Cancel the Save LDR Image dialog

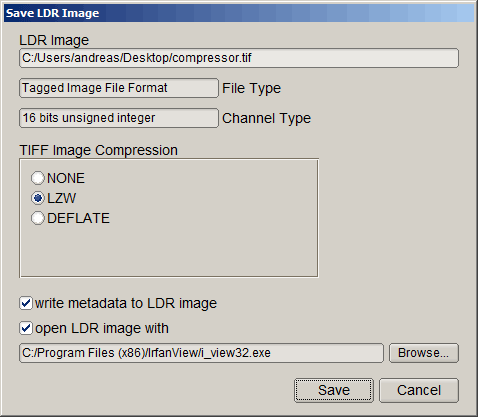click(x=419, y=390)
